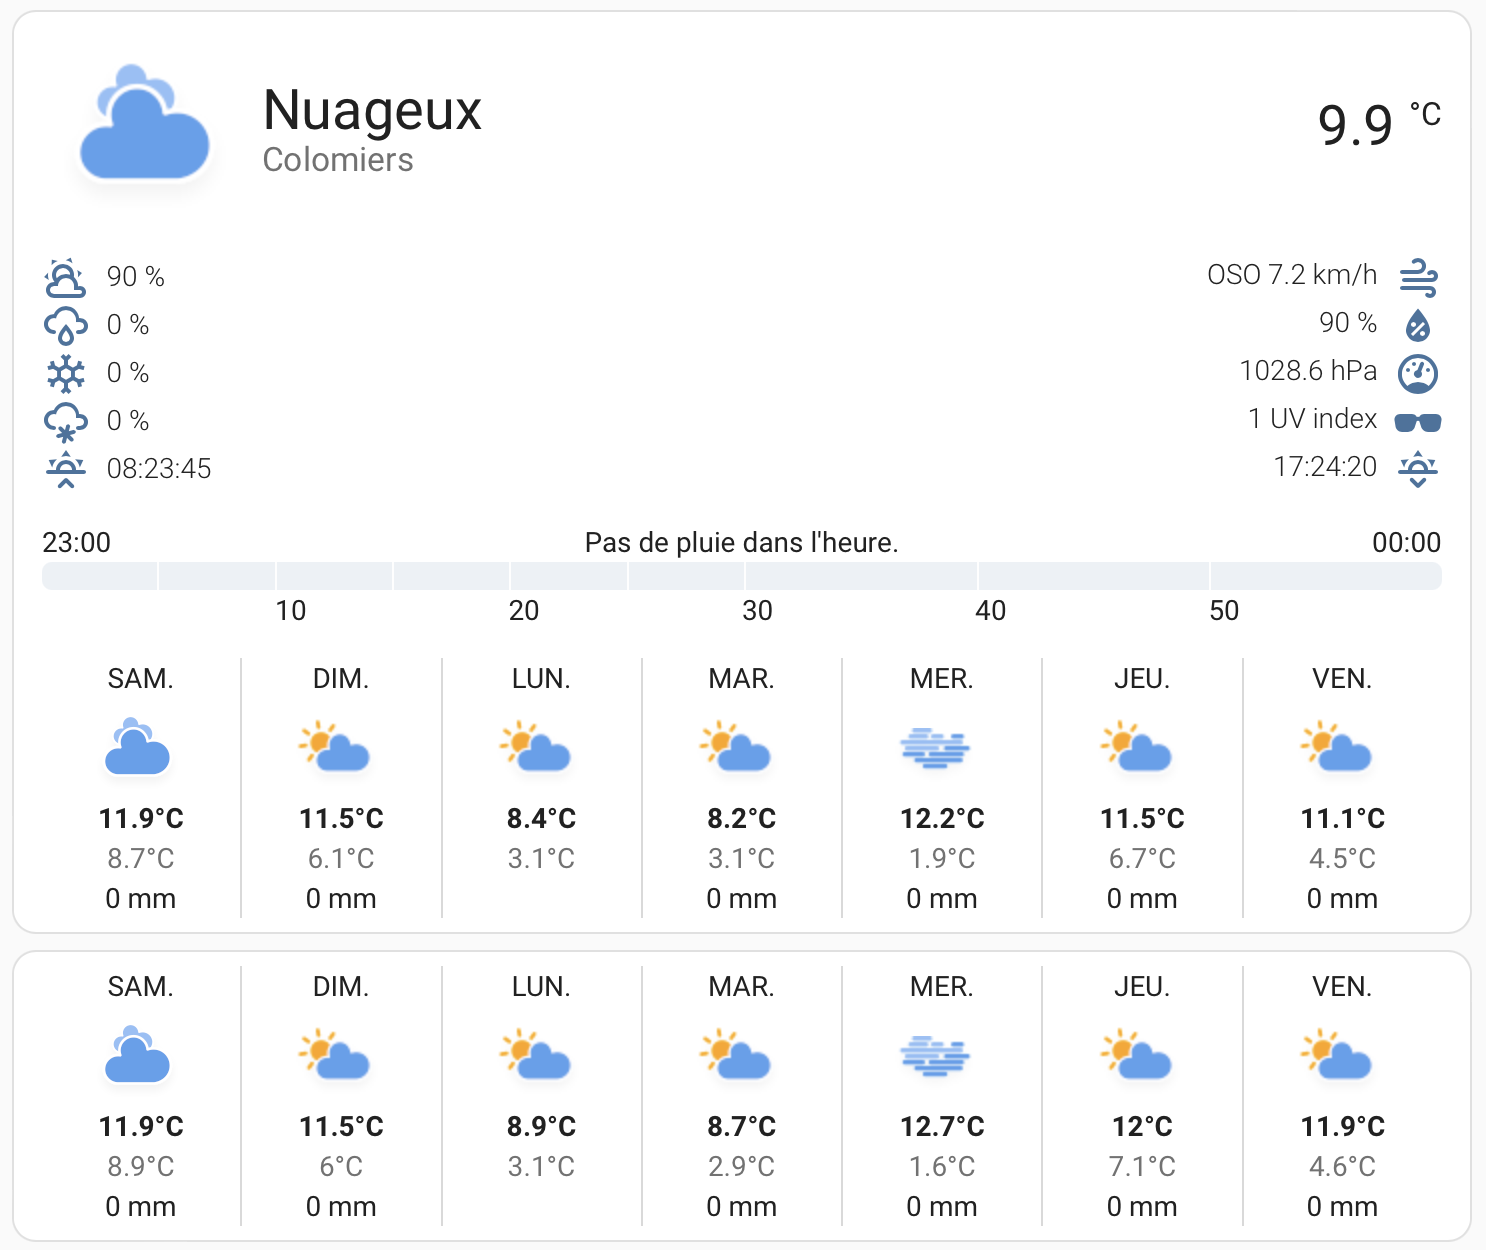Image resolution: width=1486 pixels, height=1250 pixels.
Task: Click the rain timeline bar at 30 minutes
Action: [x=744, y=576]
